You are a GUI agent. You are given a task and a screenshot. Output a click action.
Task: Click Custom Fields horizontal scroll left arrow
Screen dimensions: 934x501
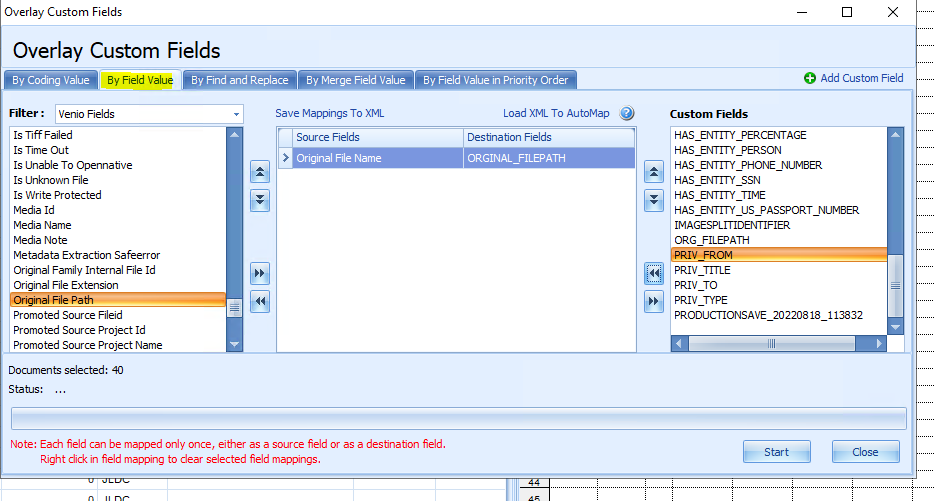point(679,344)
